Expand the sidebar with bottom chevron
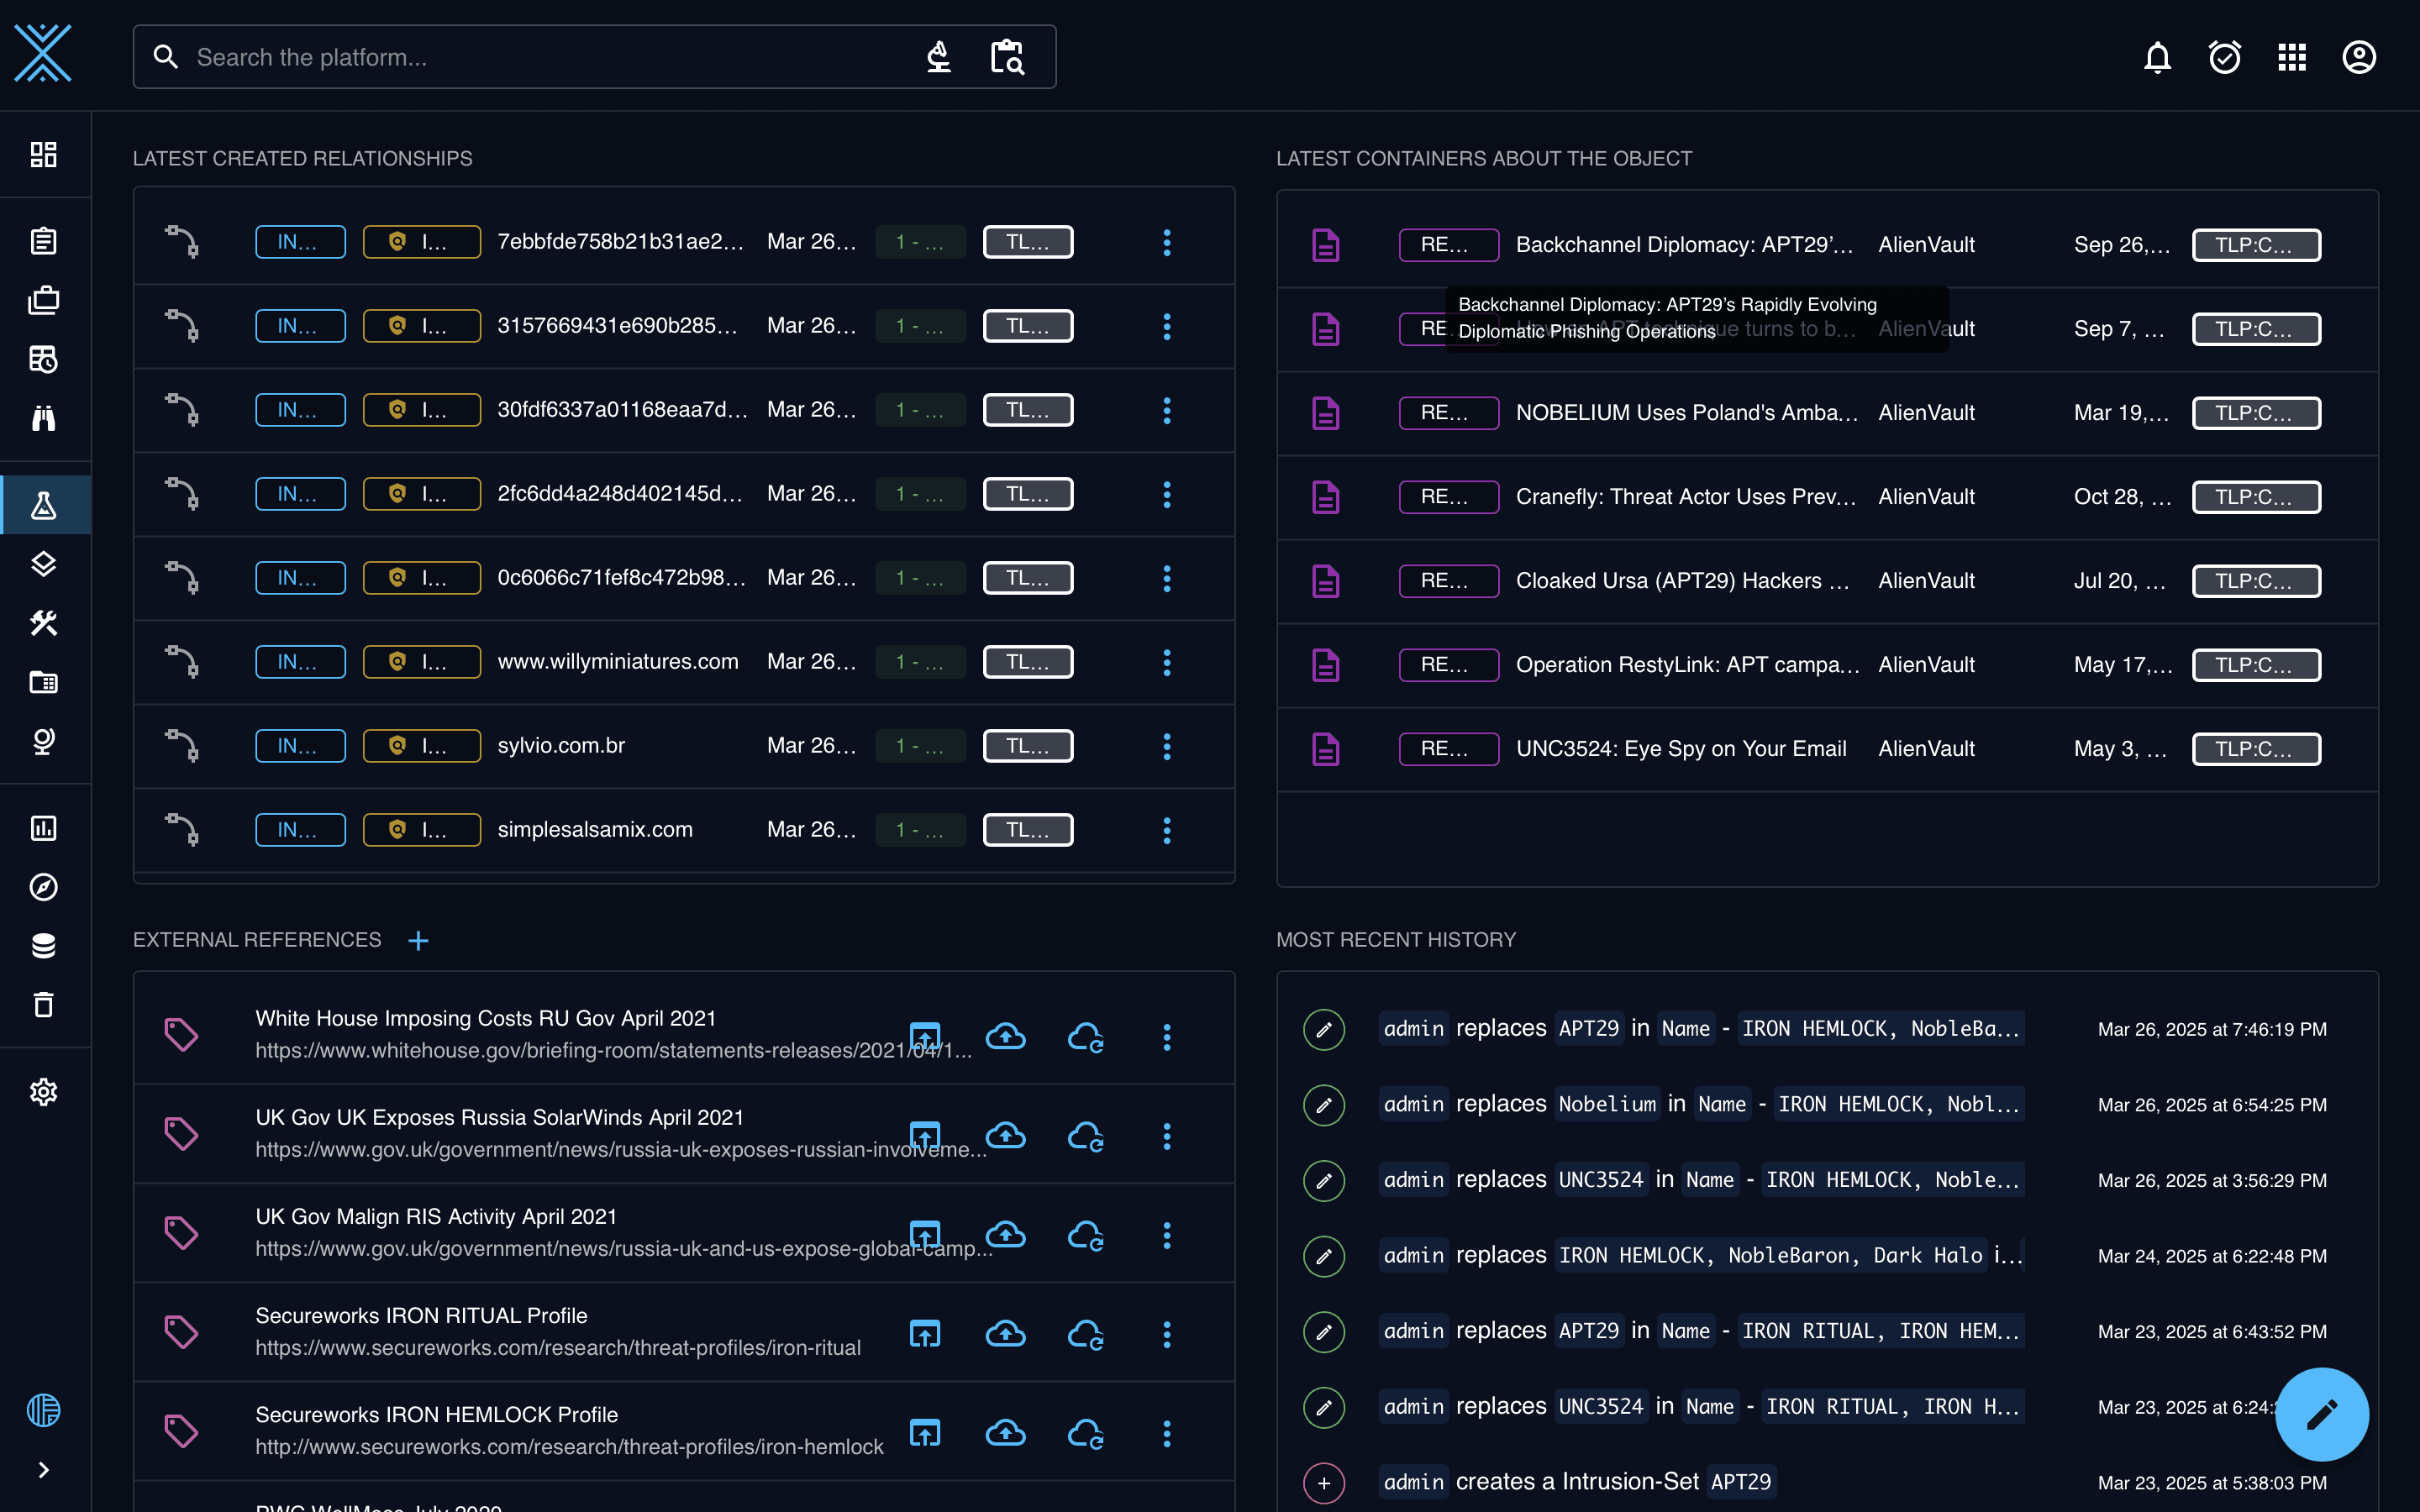 click(43, 1469)
